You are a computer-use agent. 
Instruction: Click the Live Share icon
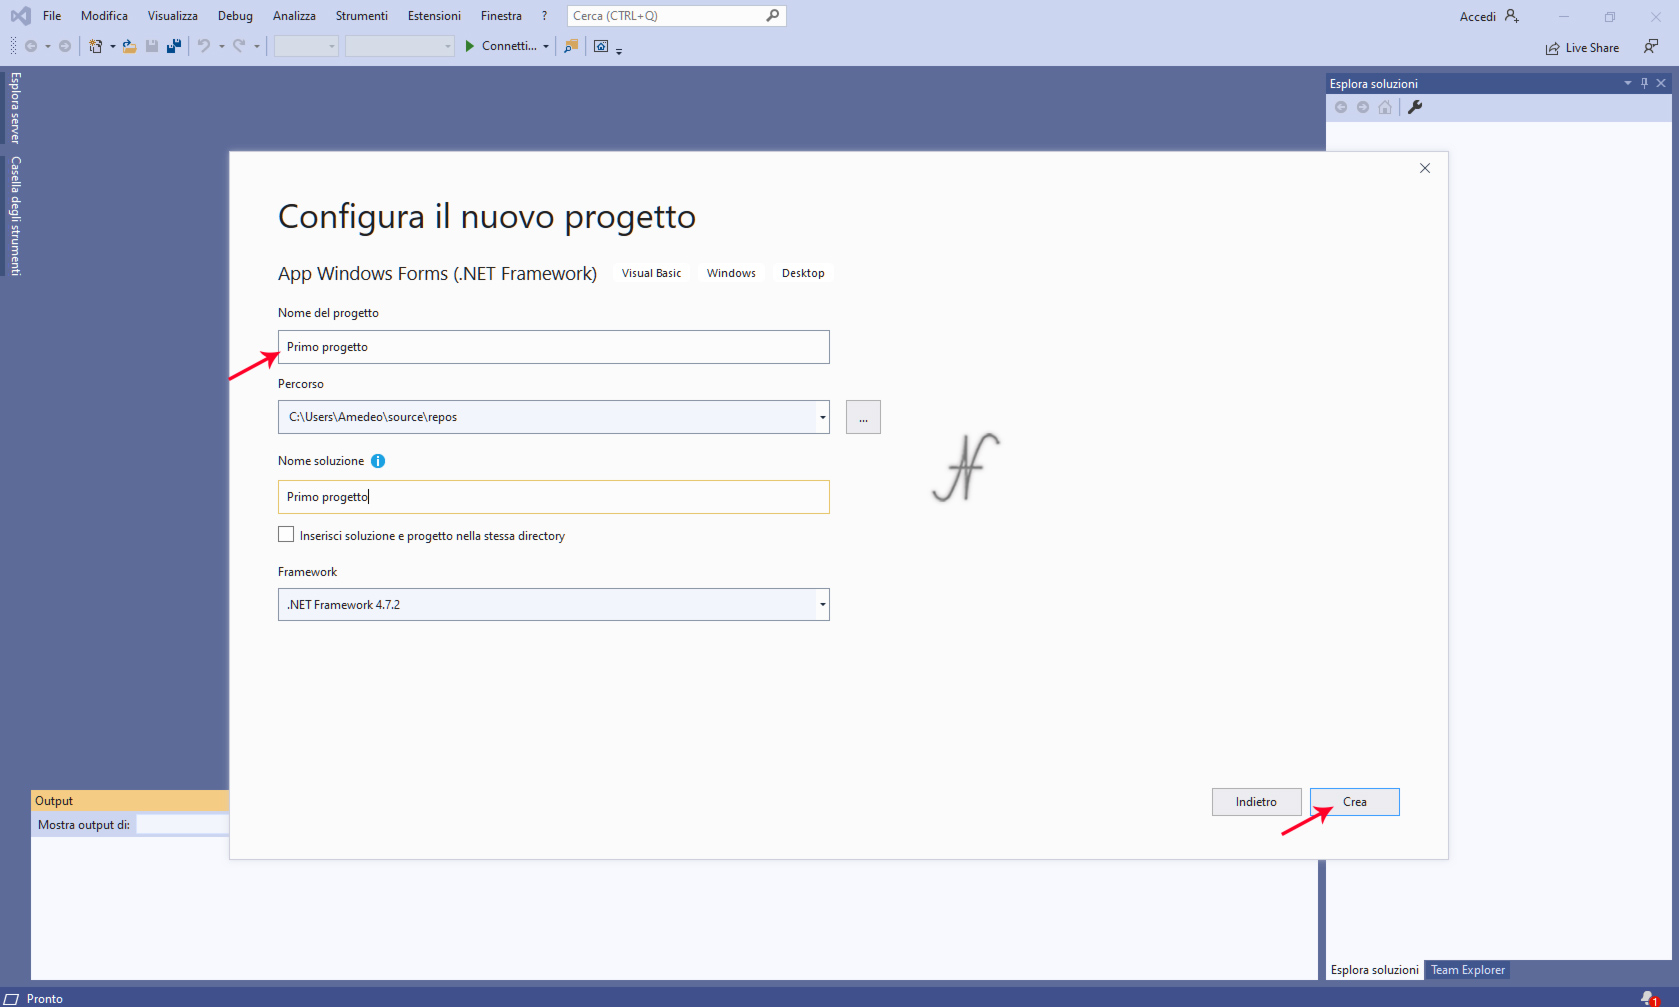(x=1552, y=48)
